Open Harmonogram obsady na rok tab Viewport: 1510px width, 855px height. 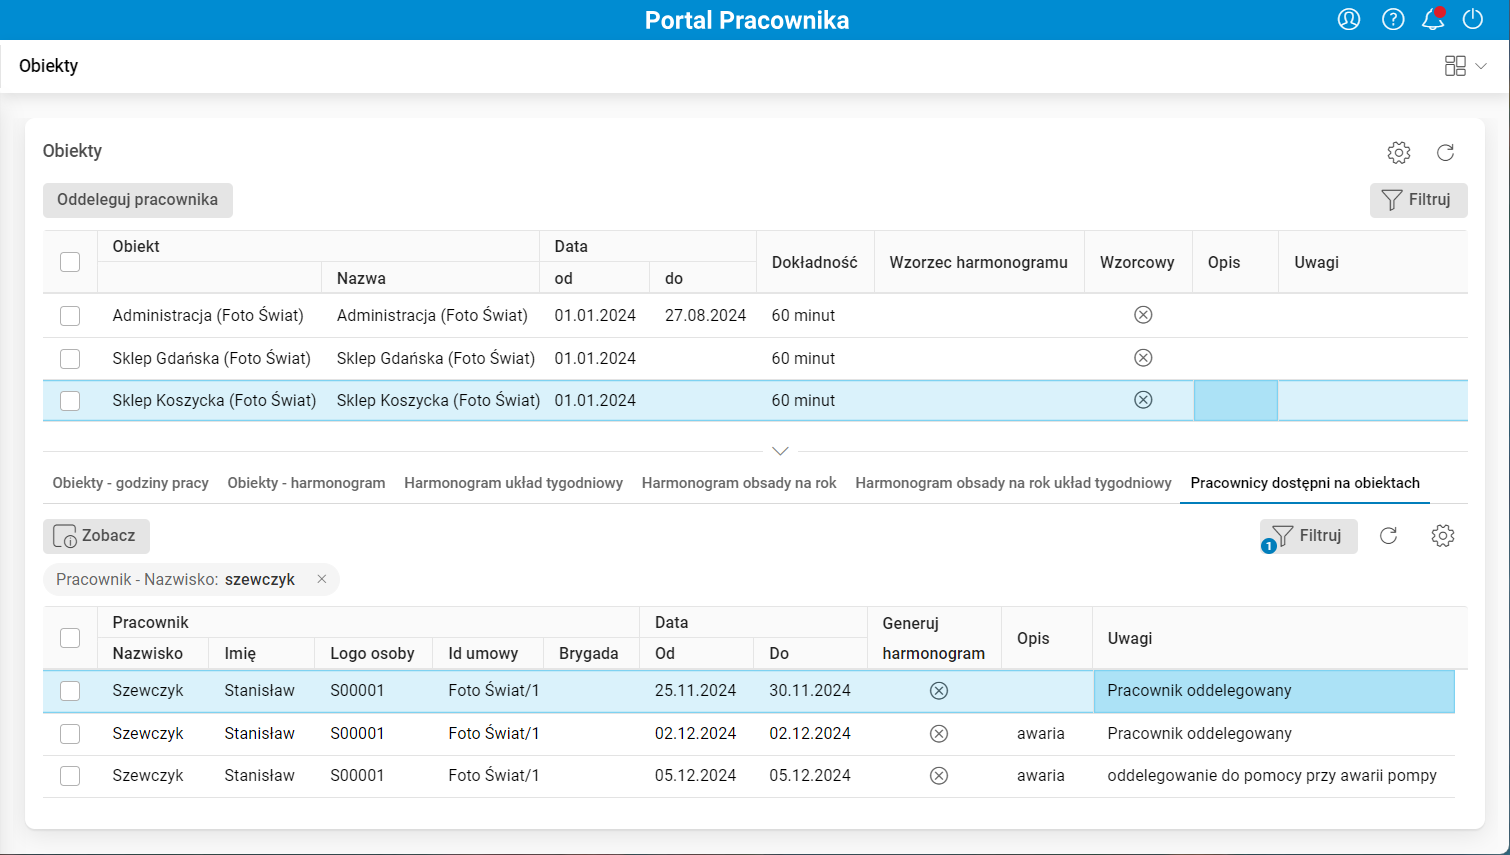click(739, 483)
